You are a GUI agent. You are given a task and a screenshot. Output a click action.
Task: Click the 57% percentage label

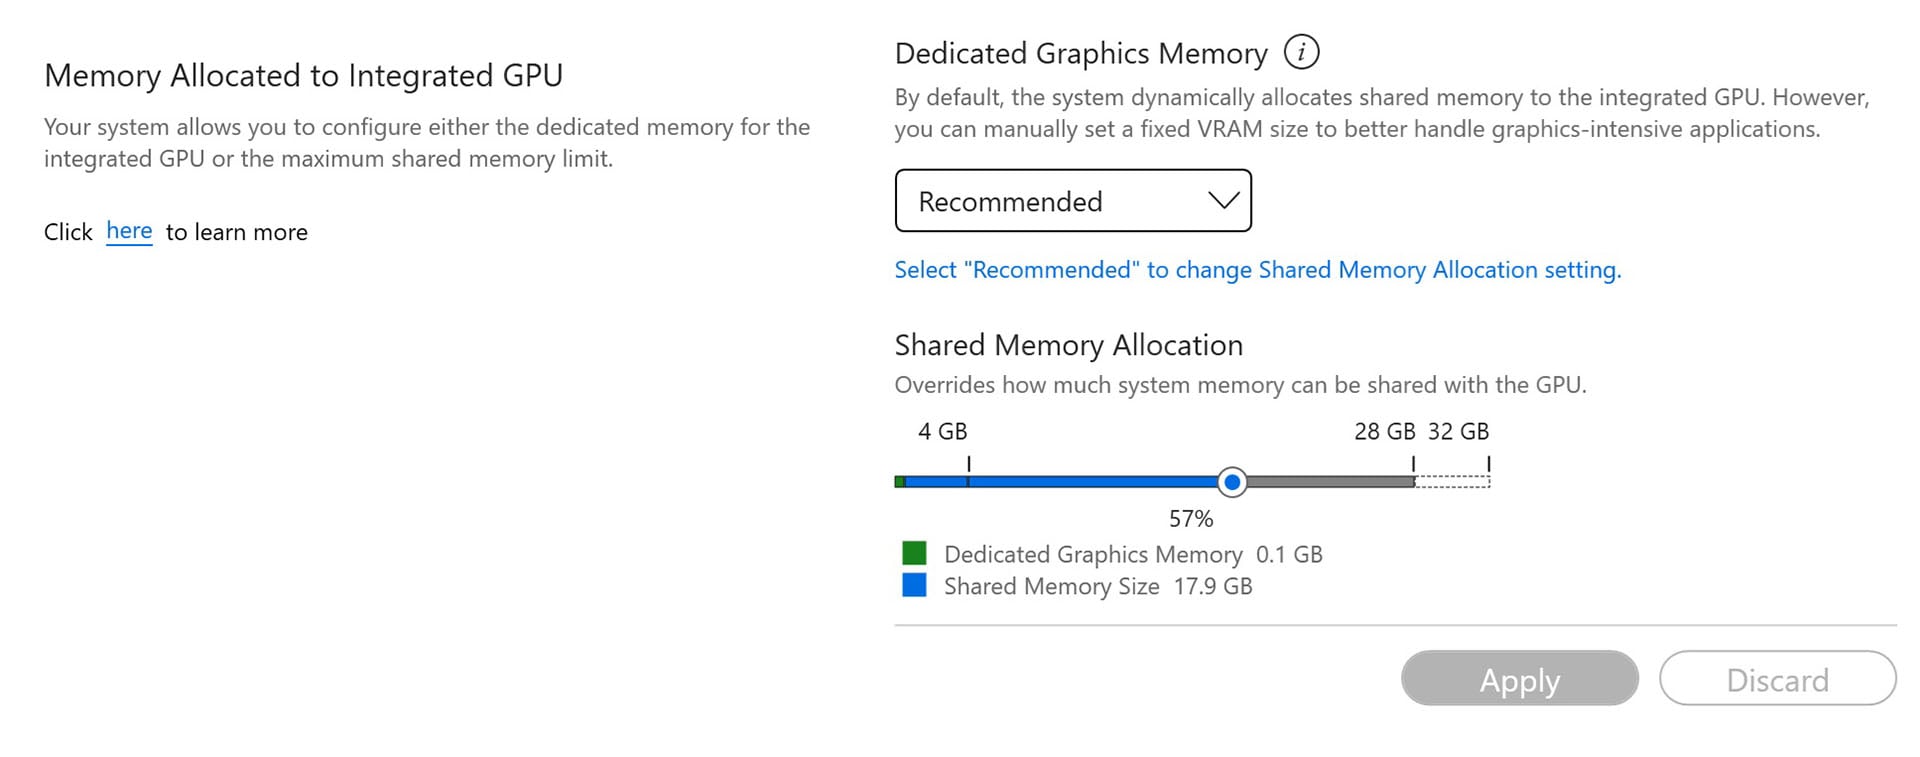[1190, 518]
